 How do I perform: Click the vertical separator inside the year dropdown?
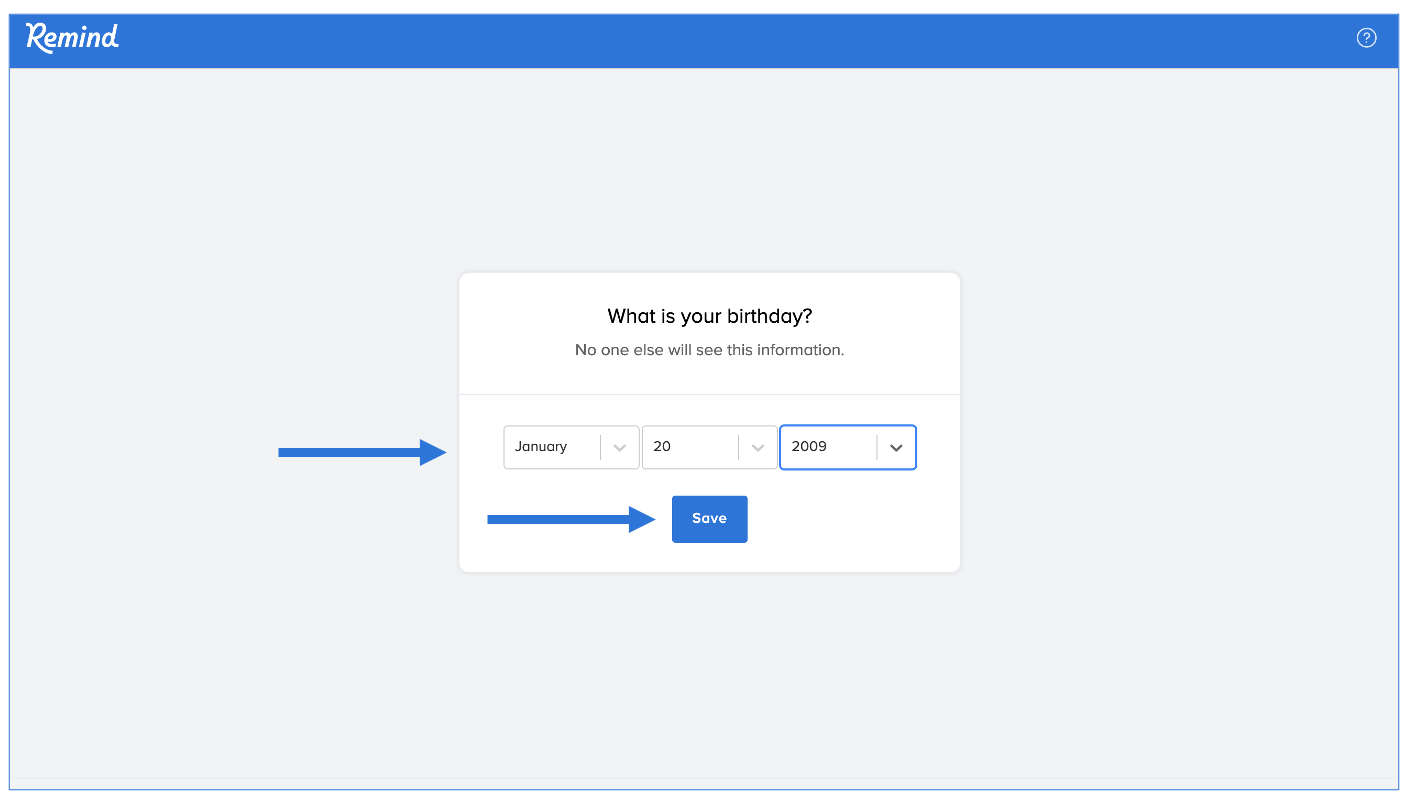tap(877, 447)
